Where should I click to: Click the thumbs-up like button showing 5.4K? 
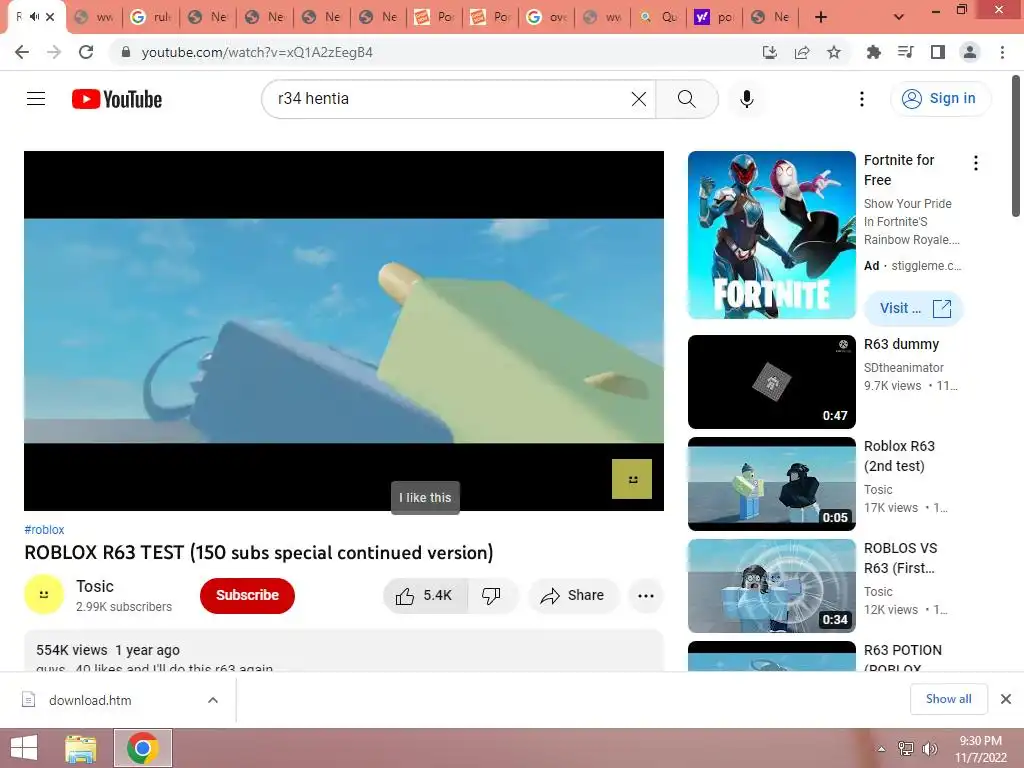point(425,595)
